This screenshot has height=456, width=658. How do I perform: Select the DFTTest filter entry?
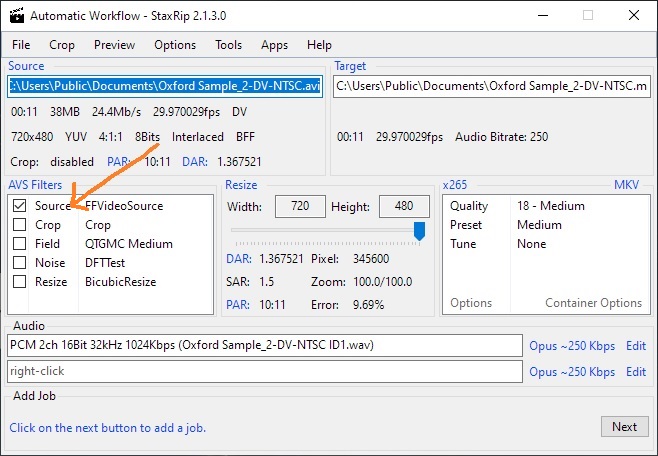click(105, 263)
